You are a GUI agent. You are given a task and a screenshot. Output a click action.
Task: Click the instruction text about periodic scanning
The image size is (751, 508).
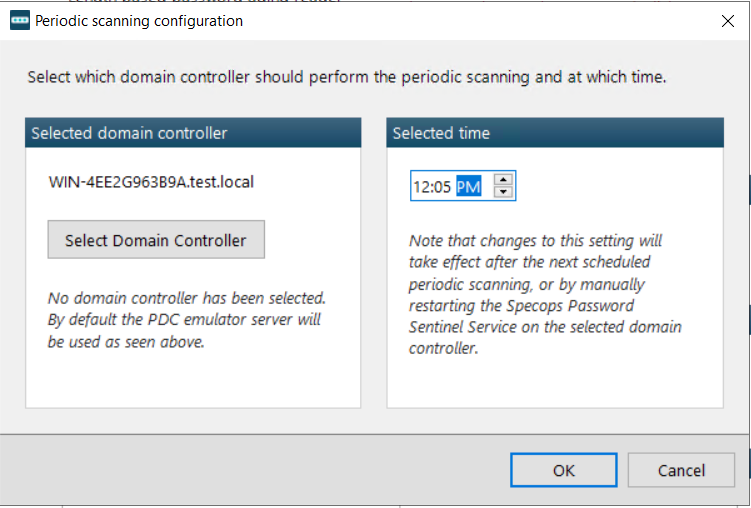click(347, 77)
